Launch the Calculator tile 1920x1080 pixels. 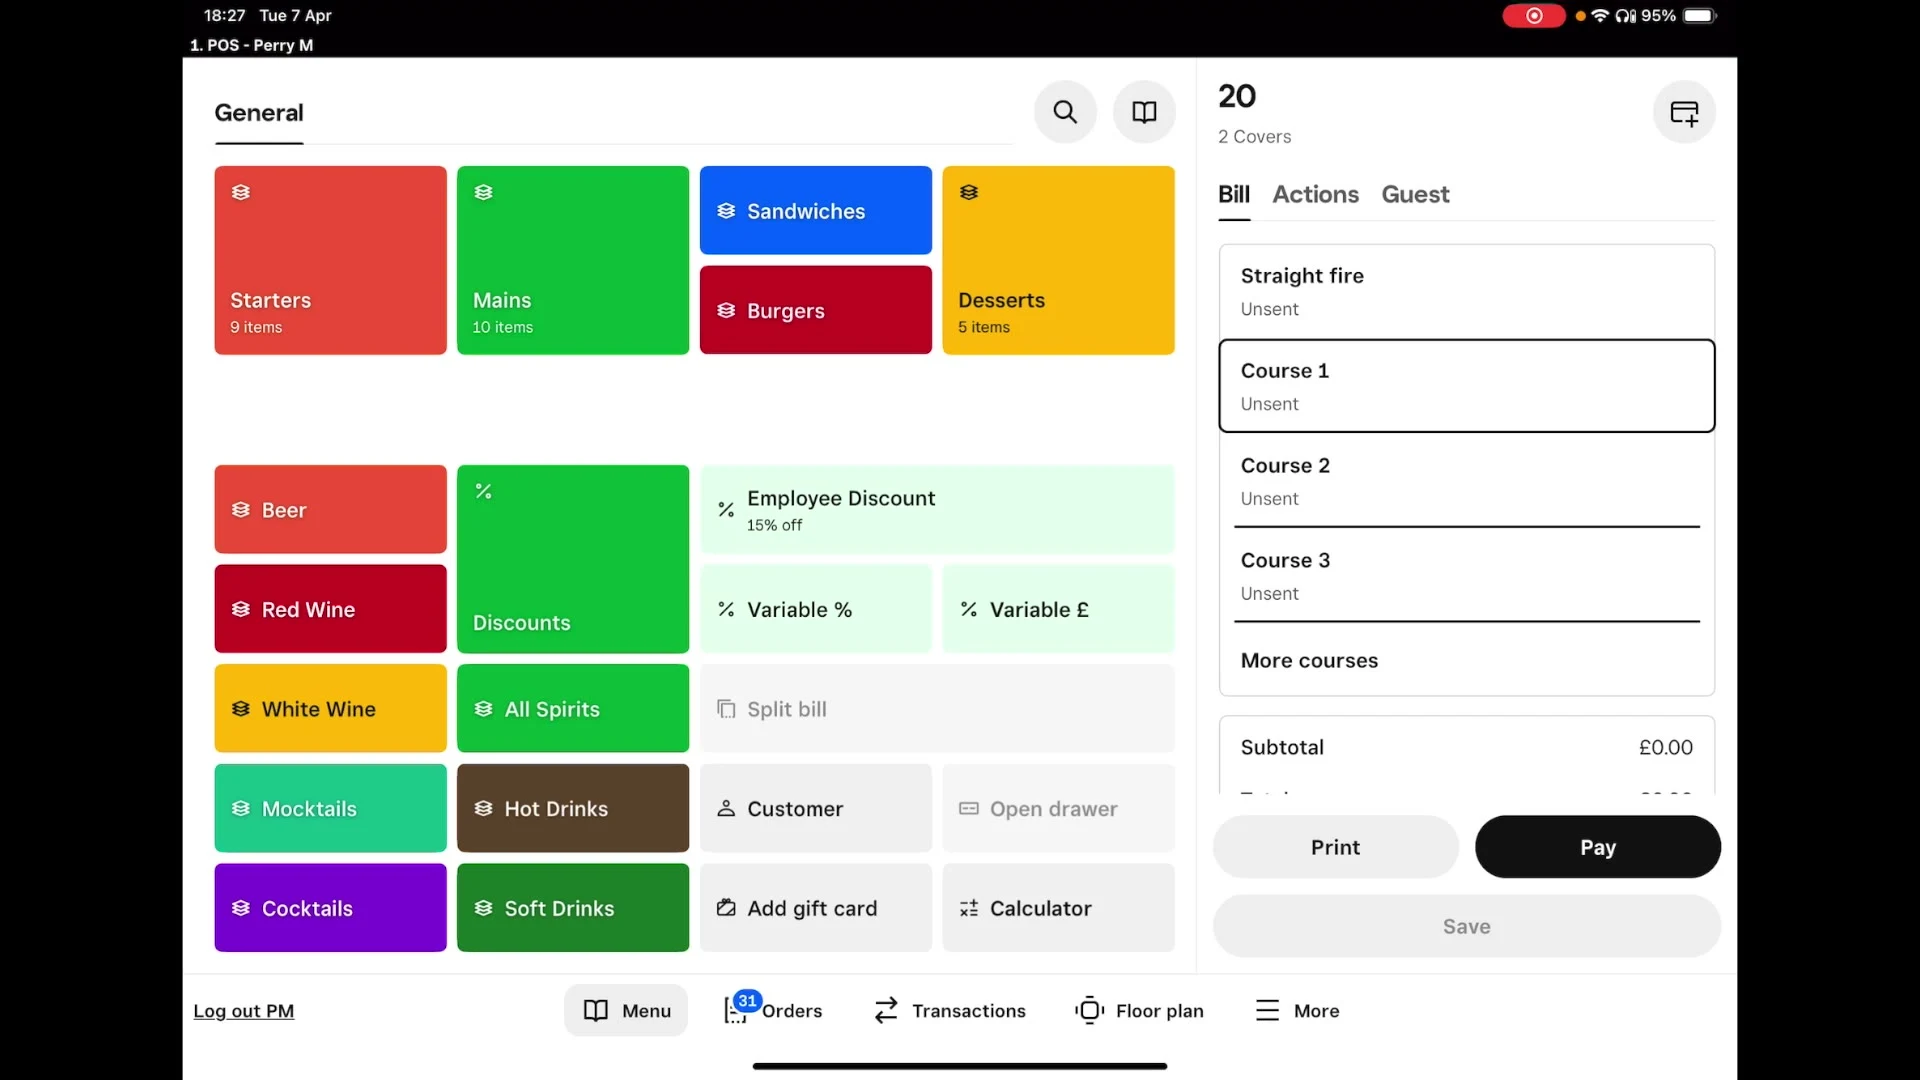click(1058, 908)
